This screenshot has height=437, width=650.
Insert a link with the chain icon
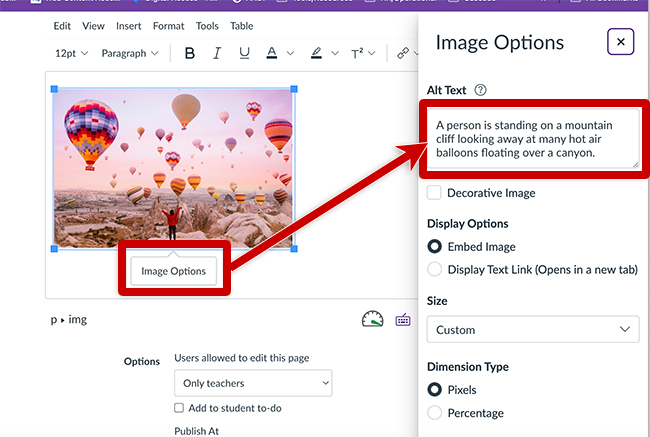pos(403,53)
